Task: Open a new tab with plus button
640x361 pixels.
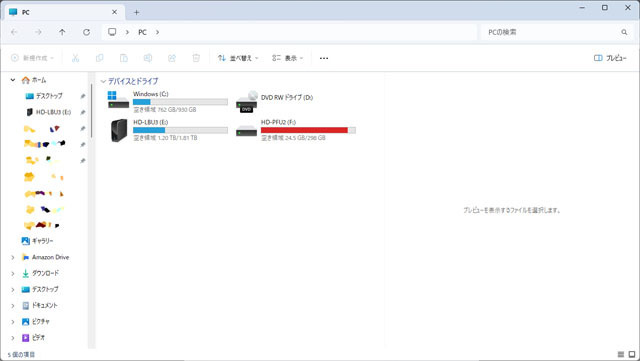Action: [136, 12]
